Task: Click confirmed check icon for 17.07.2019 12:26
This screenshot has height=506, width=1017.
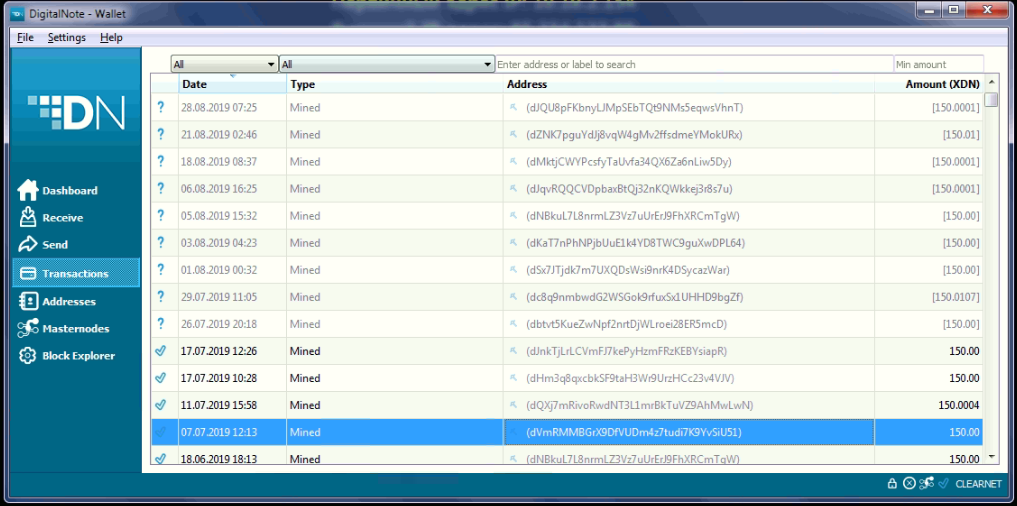Action: tap(161, 351)
